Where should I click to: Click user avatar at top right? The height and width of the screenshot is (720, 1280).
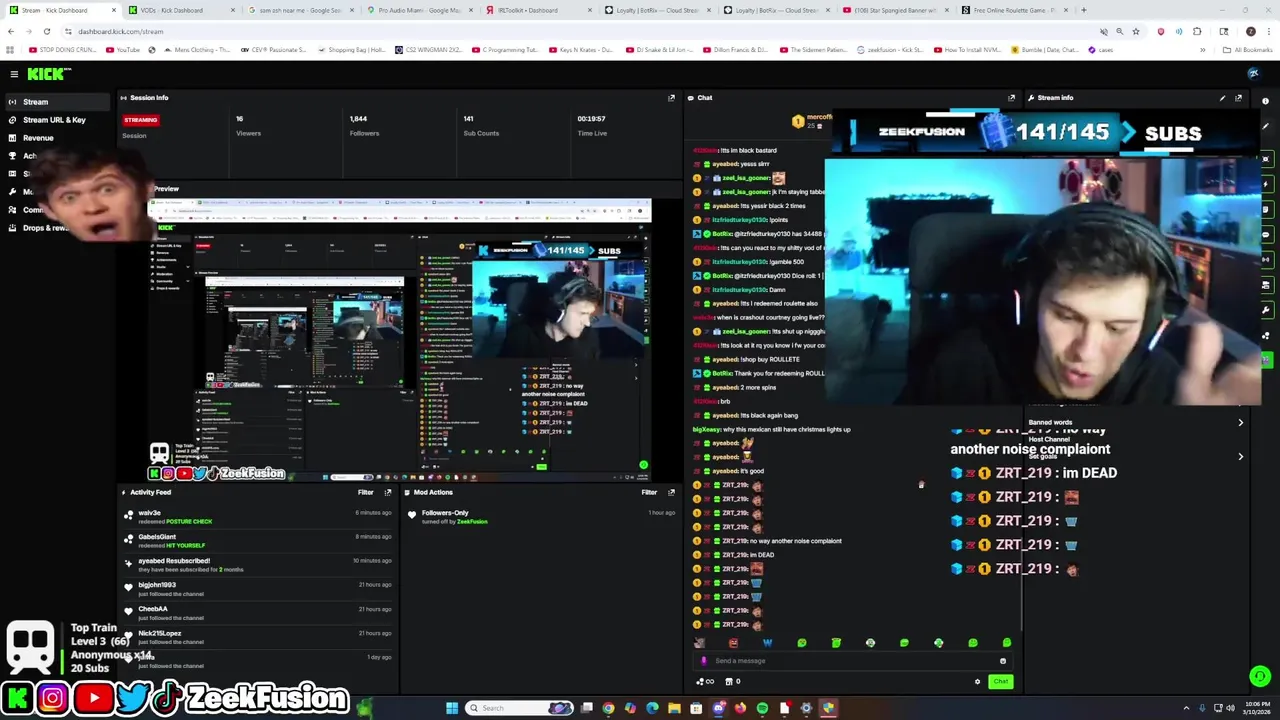click(x=1253, y=74)
